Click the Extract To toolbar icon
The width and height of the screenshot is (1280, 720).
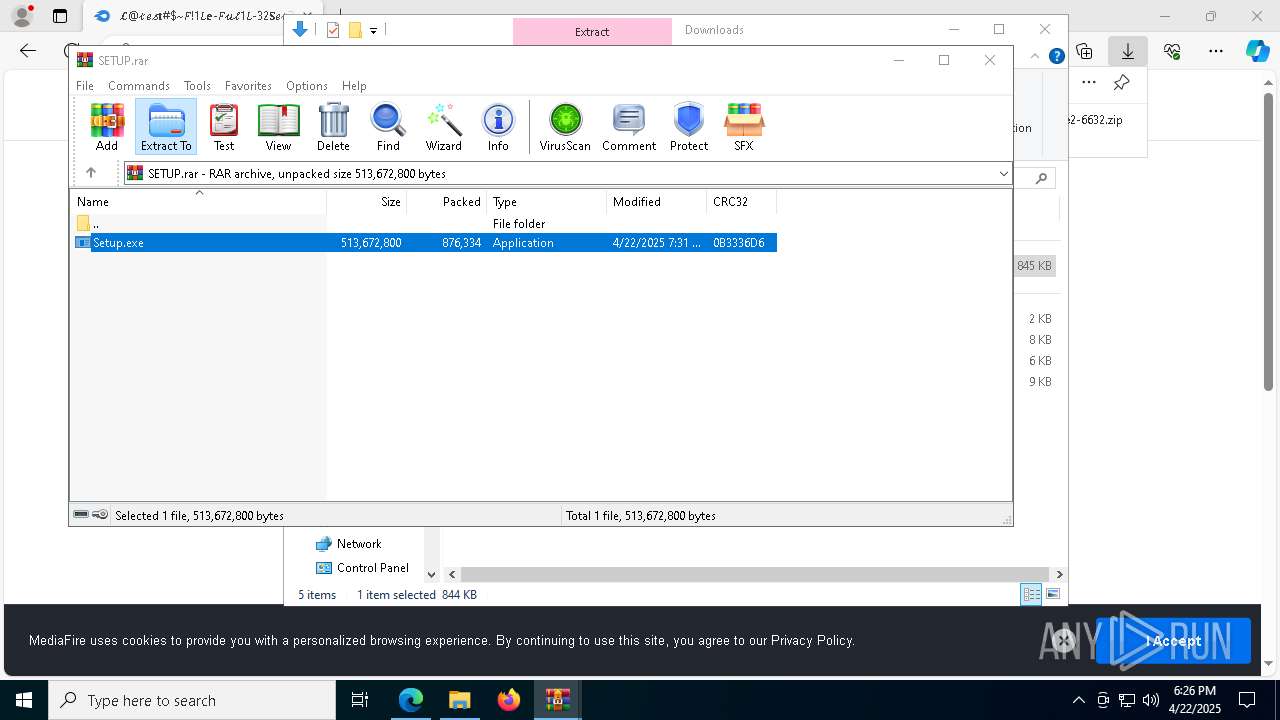[166, 127]
